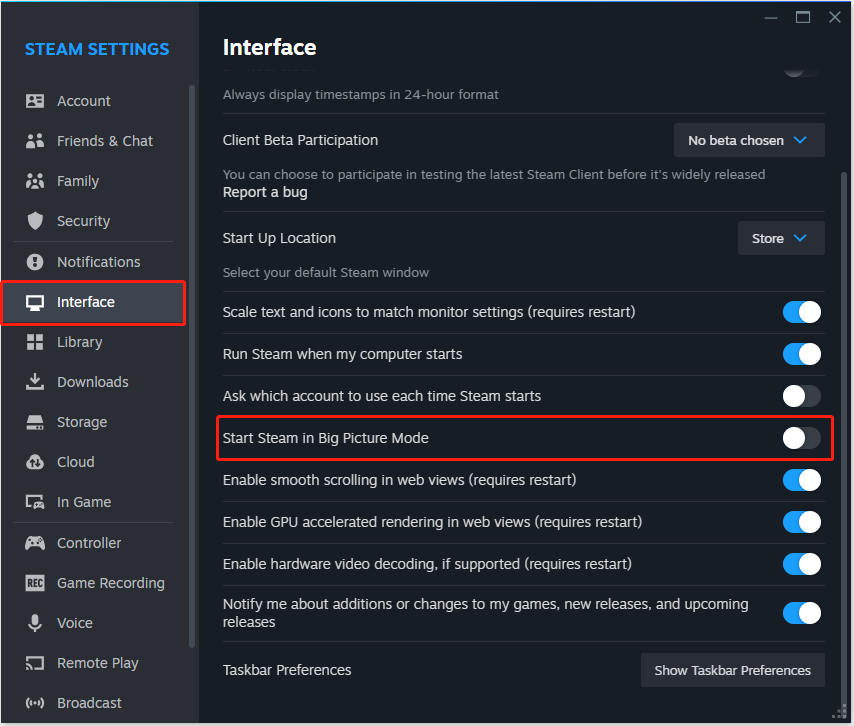Click the Interface monitor icon

[35, 302]
